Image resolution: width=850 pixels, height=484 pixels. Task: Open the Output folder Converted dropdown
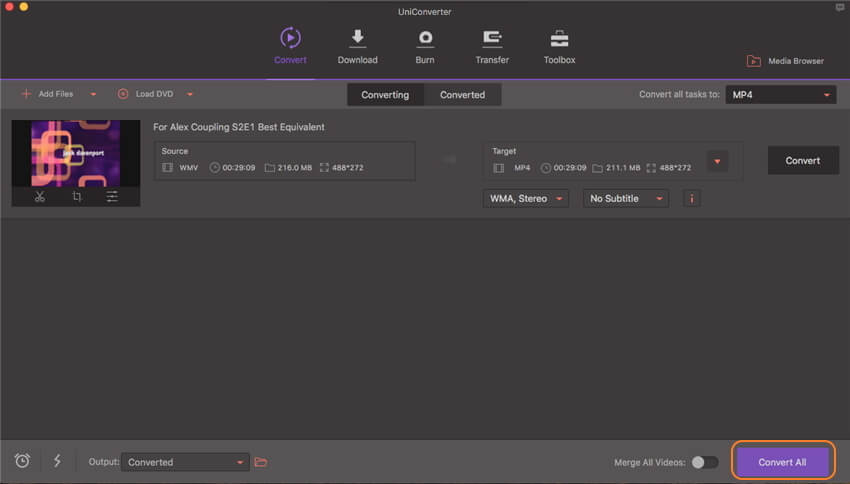pyautogui.click(x=185, y=462)
